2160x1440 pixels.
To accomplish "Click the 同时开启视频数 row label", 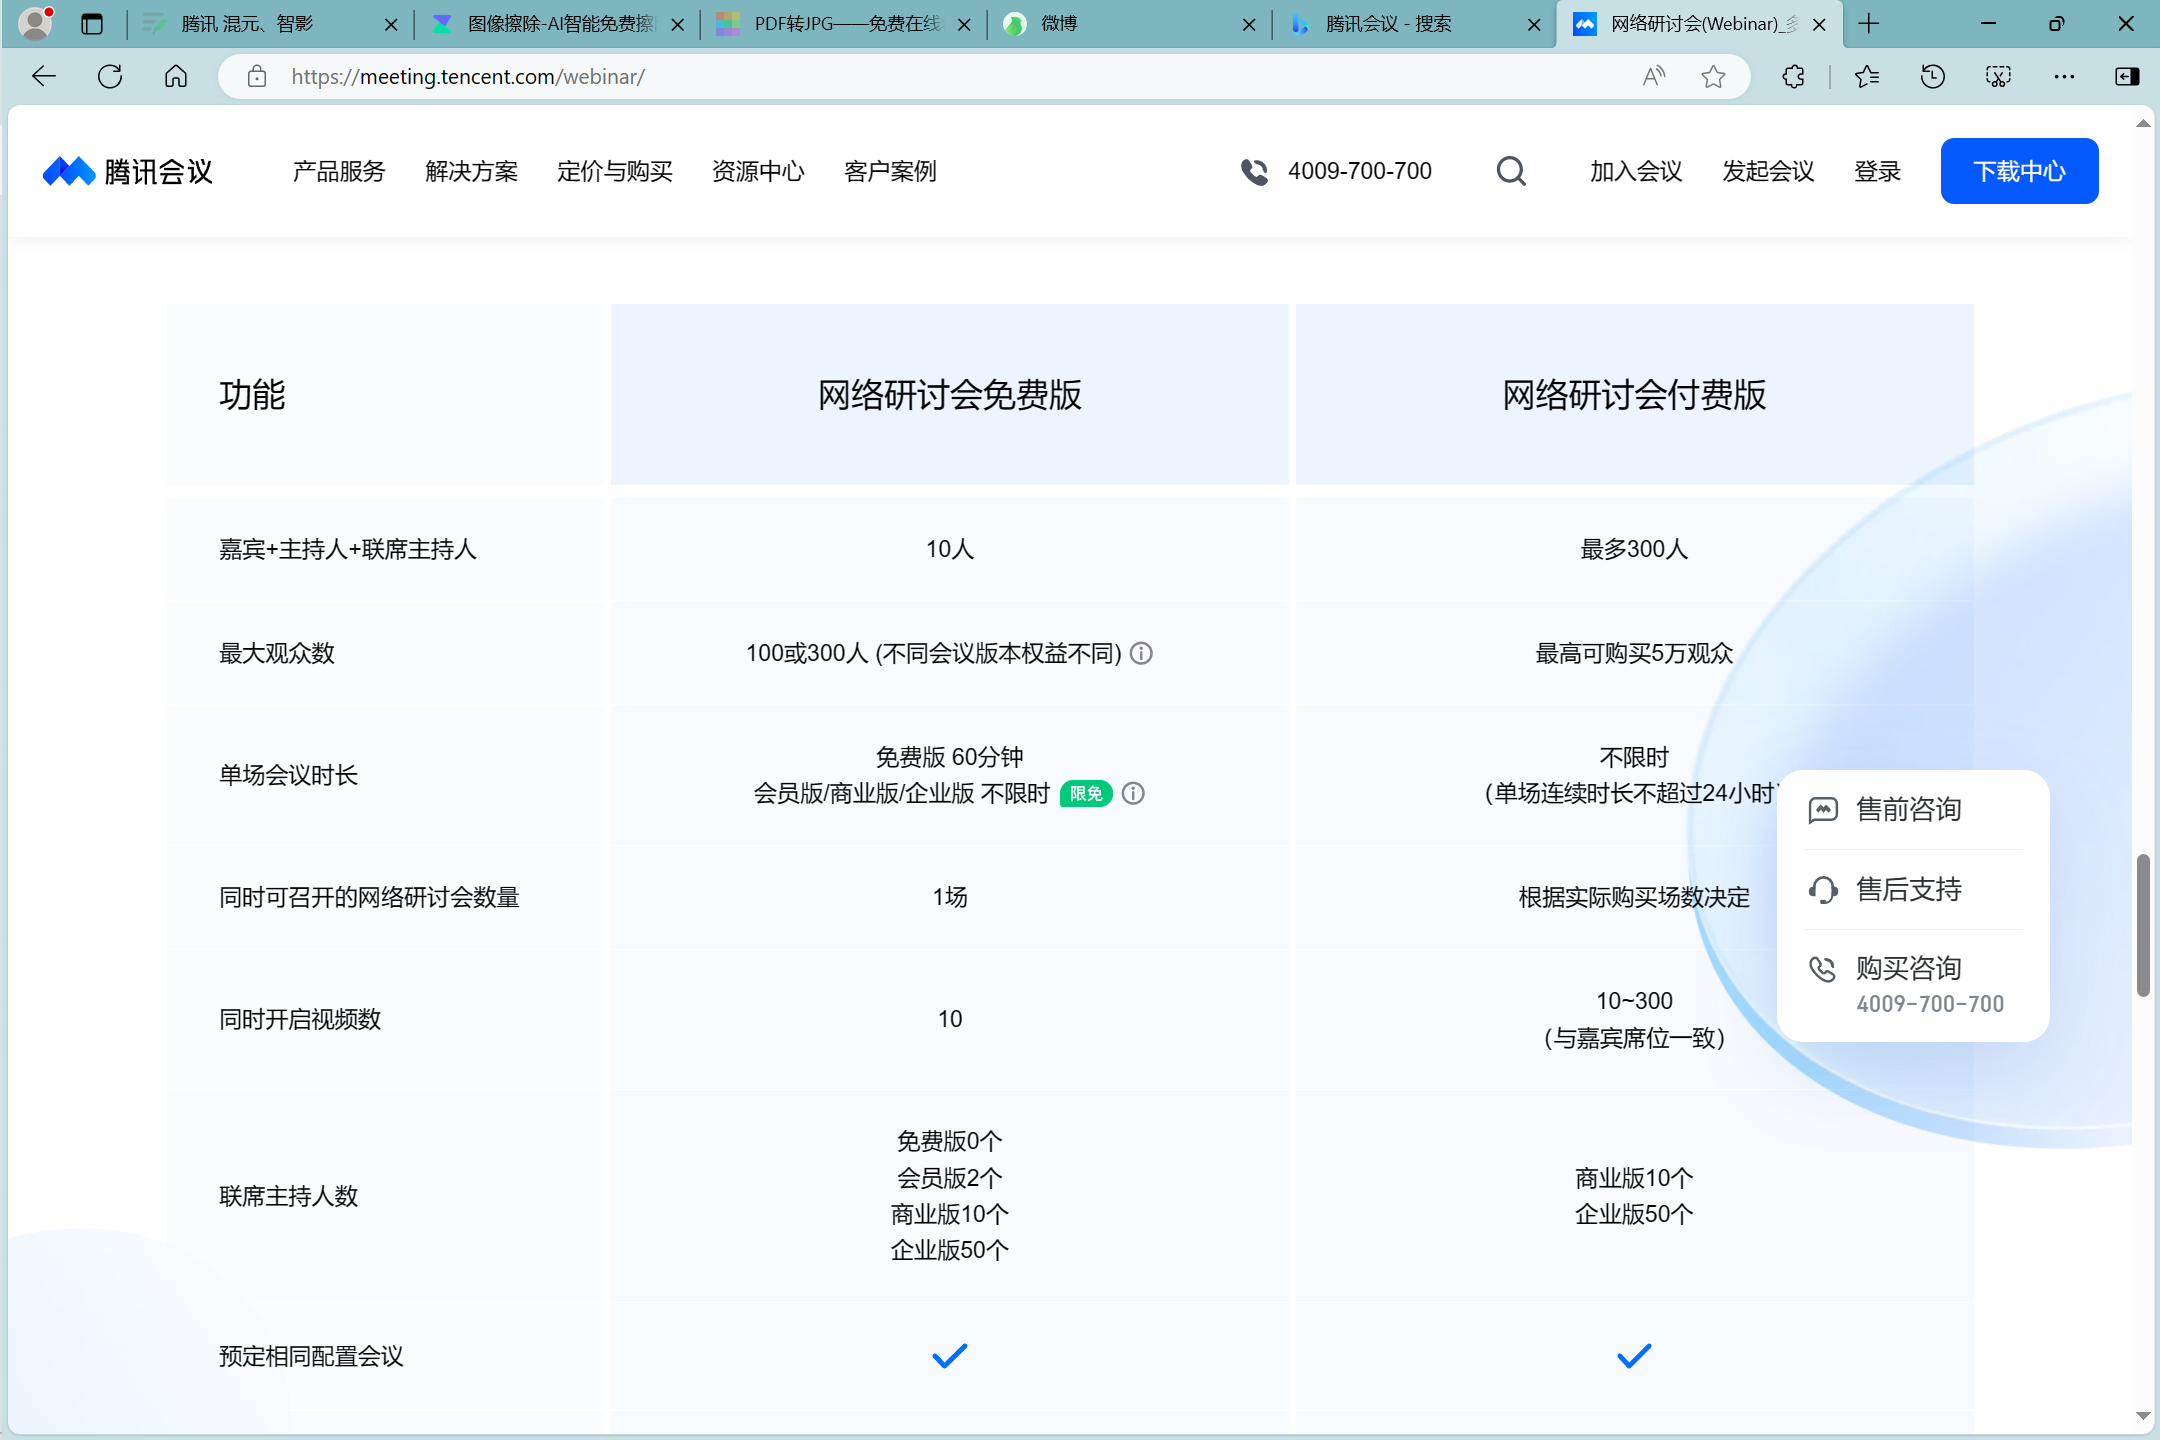I will coord(300,1019).
